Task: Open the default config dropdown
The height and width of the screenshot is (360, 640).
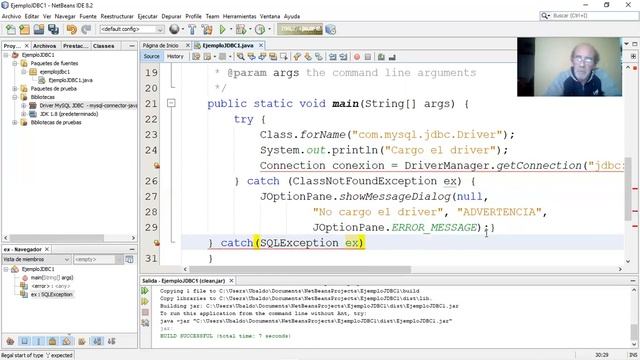Action: point(160,29)
